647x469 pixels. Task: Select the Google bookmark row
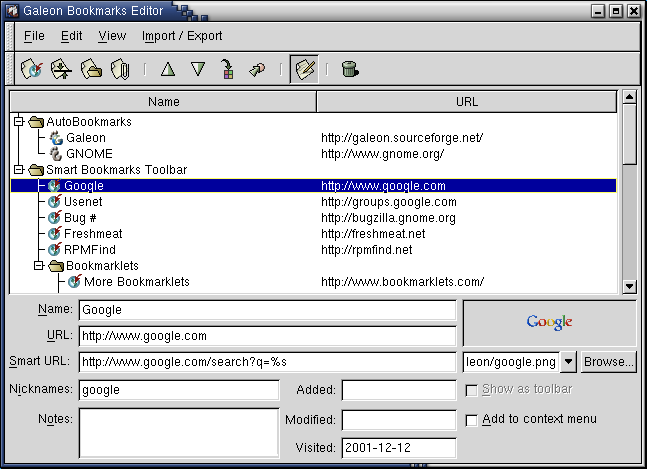pyautogui.click(x=314, y=186)
